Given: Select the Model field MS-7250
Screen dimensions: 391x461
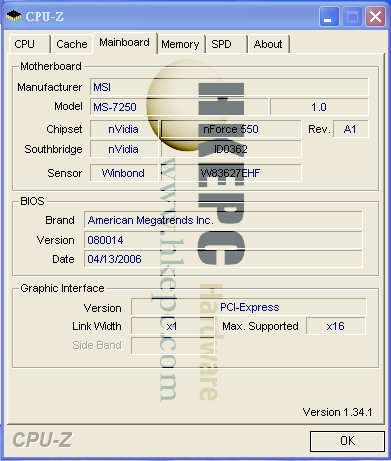Looking at the screenshot, I should (x=179, y=107).
